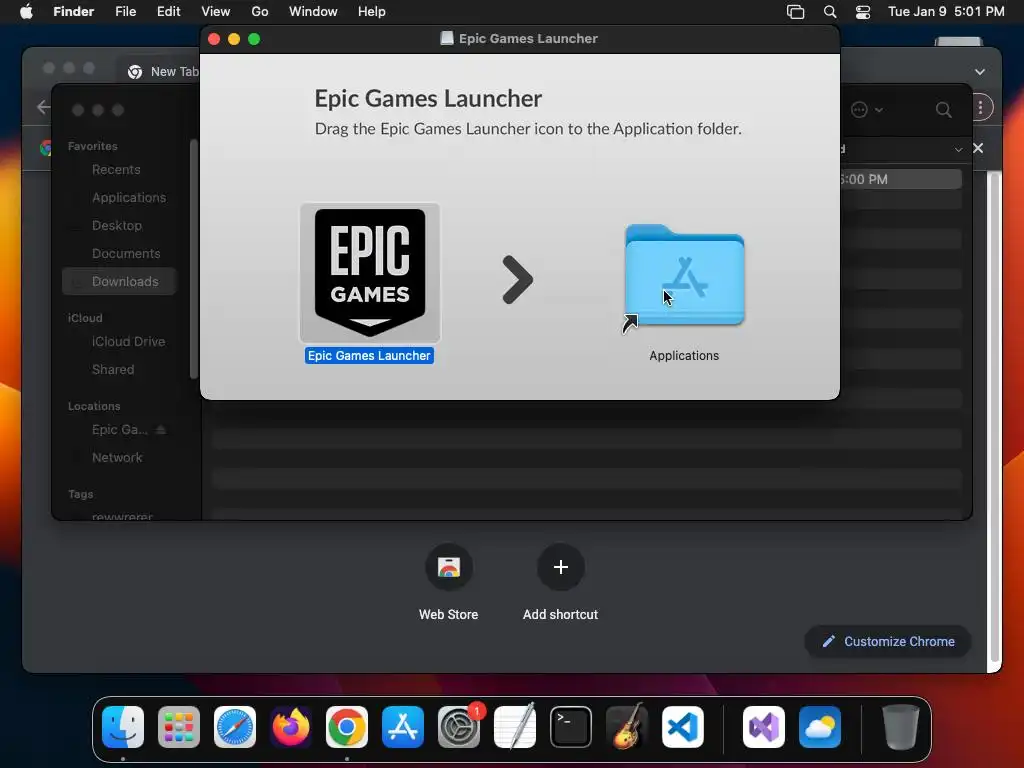
Task: Open the Weather app in the dock
Action: (x=820, y=727)
